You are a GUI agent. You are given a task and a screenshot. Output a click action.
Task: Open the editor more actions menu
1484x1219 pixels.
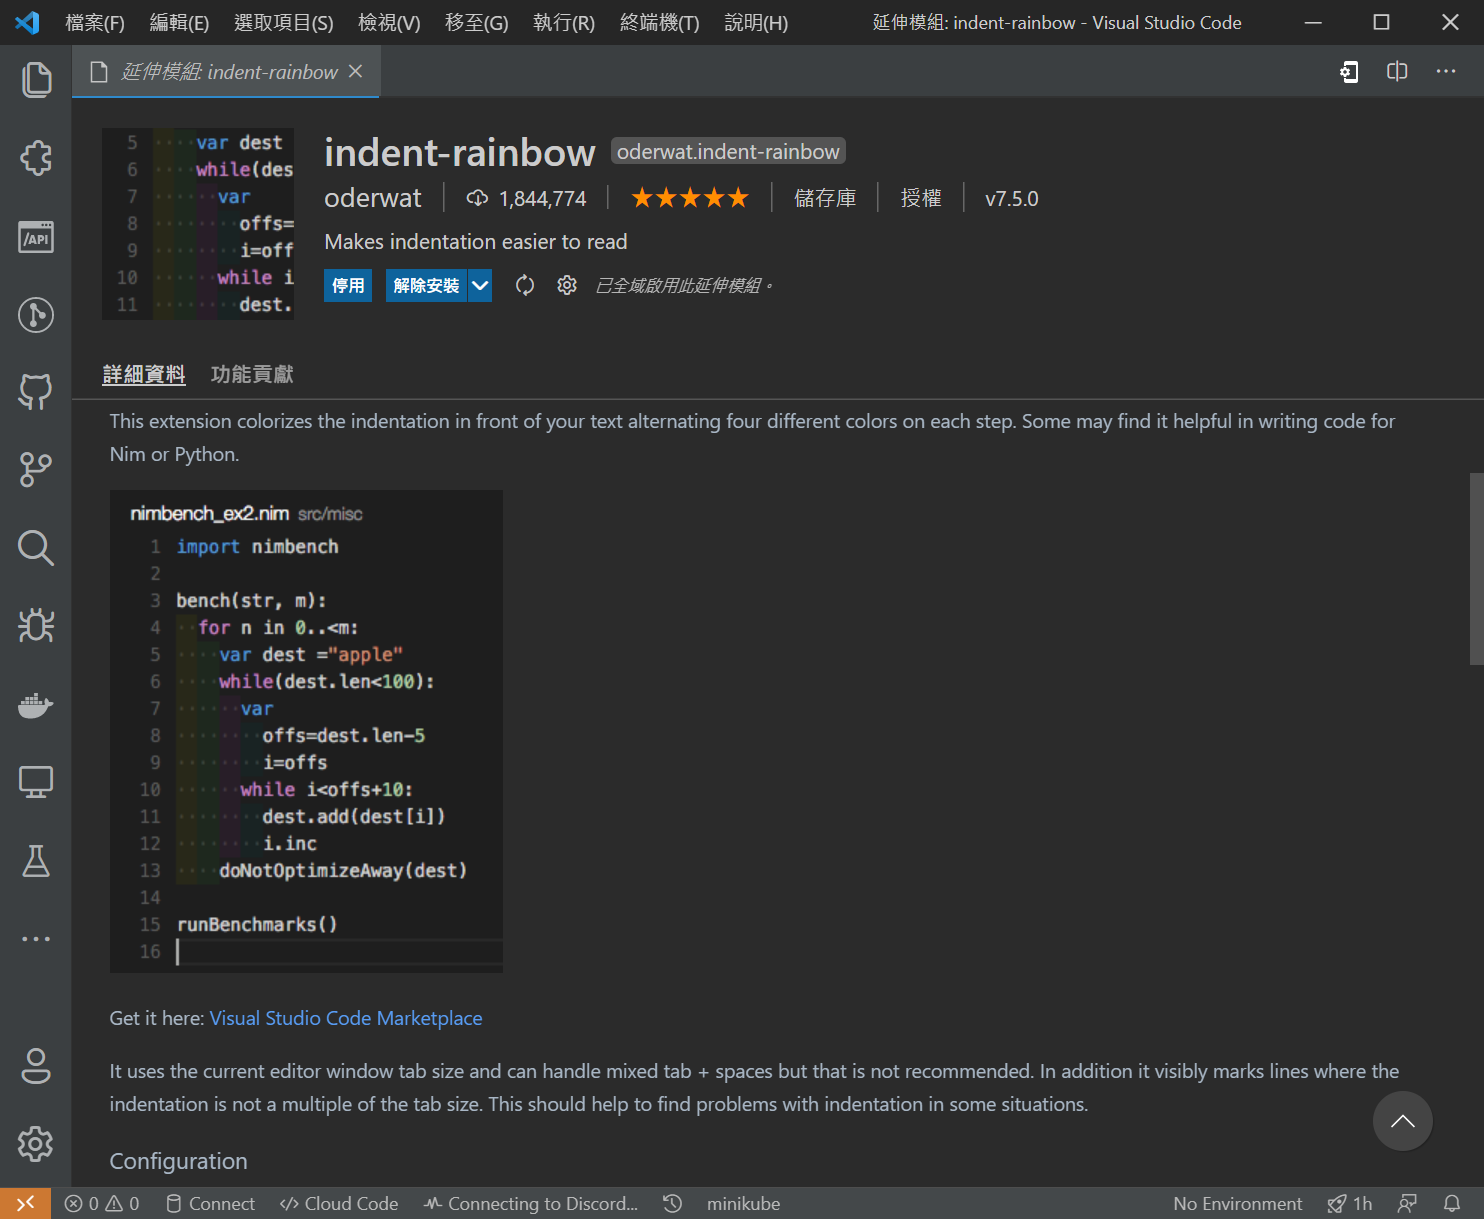(1446, 71)
